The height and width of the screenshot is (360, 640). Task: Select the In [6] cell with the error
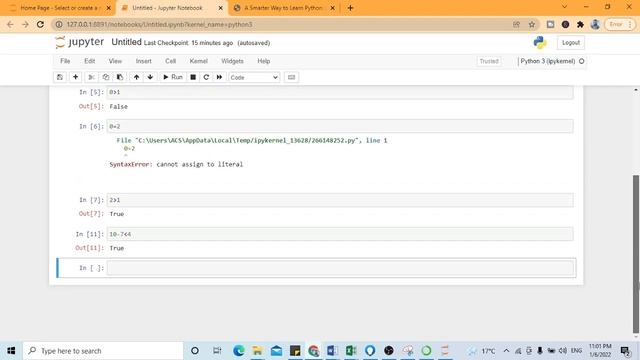[340, 127]
